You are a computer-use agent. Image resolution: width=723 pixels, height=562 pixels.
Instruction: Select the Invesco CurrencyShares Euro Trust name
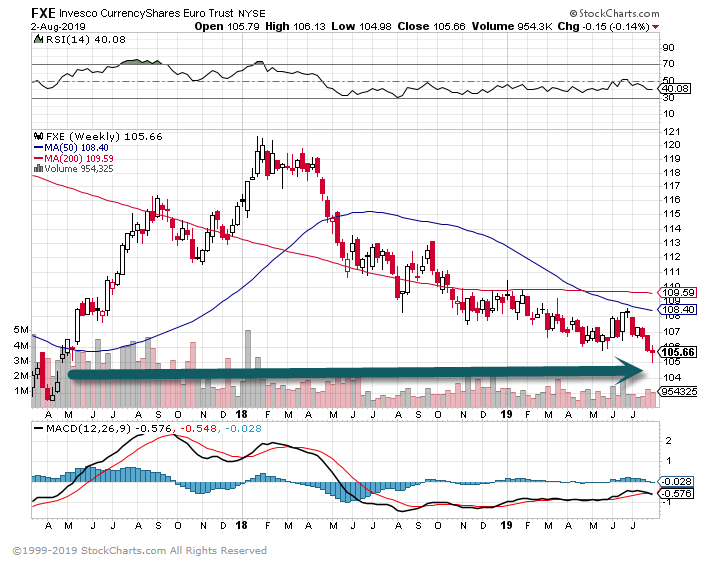click(147, 13)
